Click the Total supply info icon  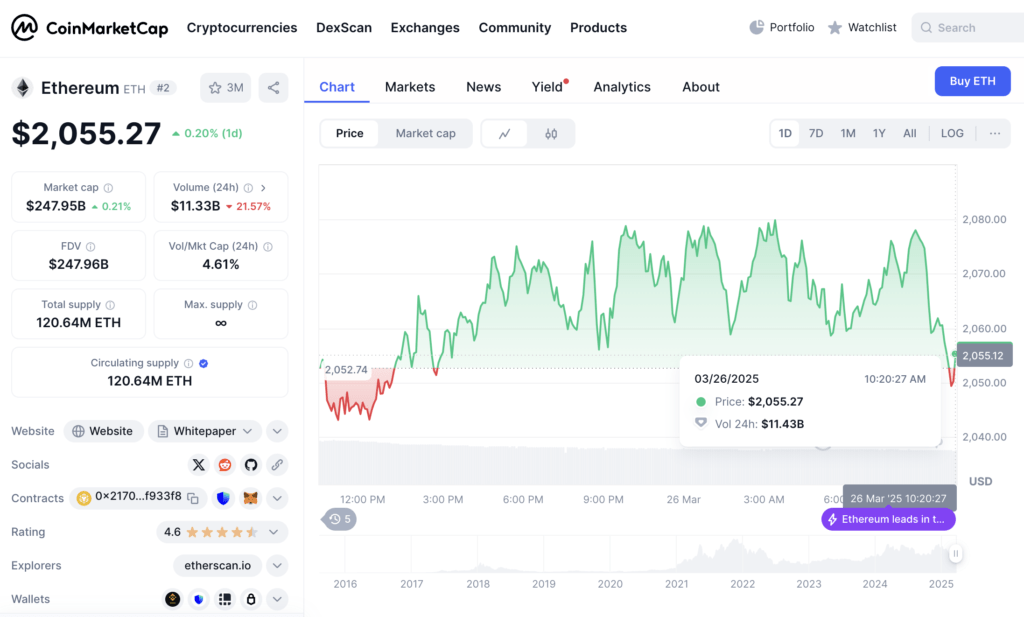click(x=110, y=305)
